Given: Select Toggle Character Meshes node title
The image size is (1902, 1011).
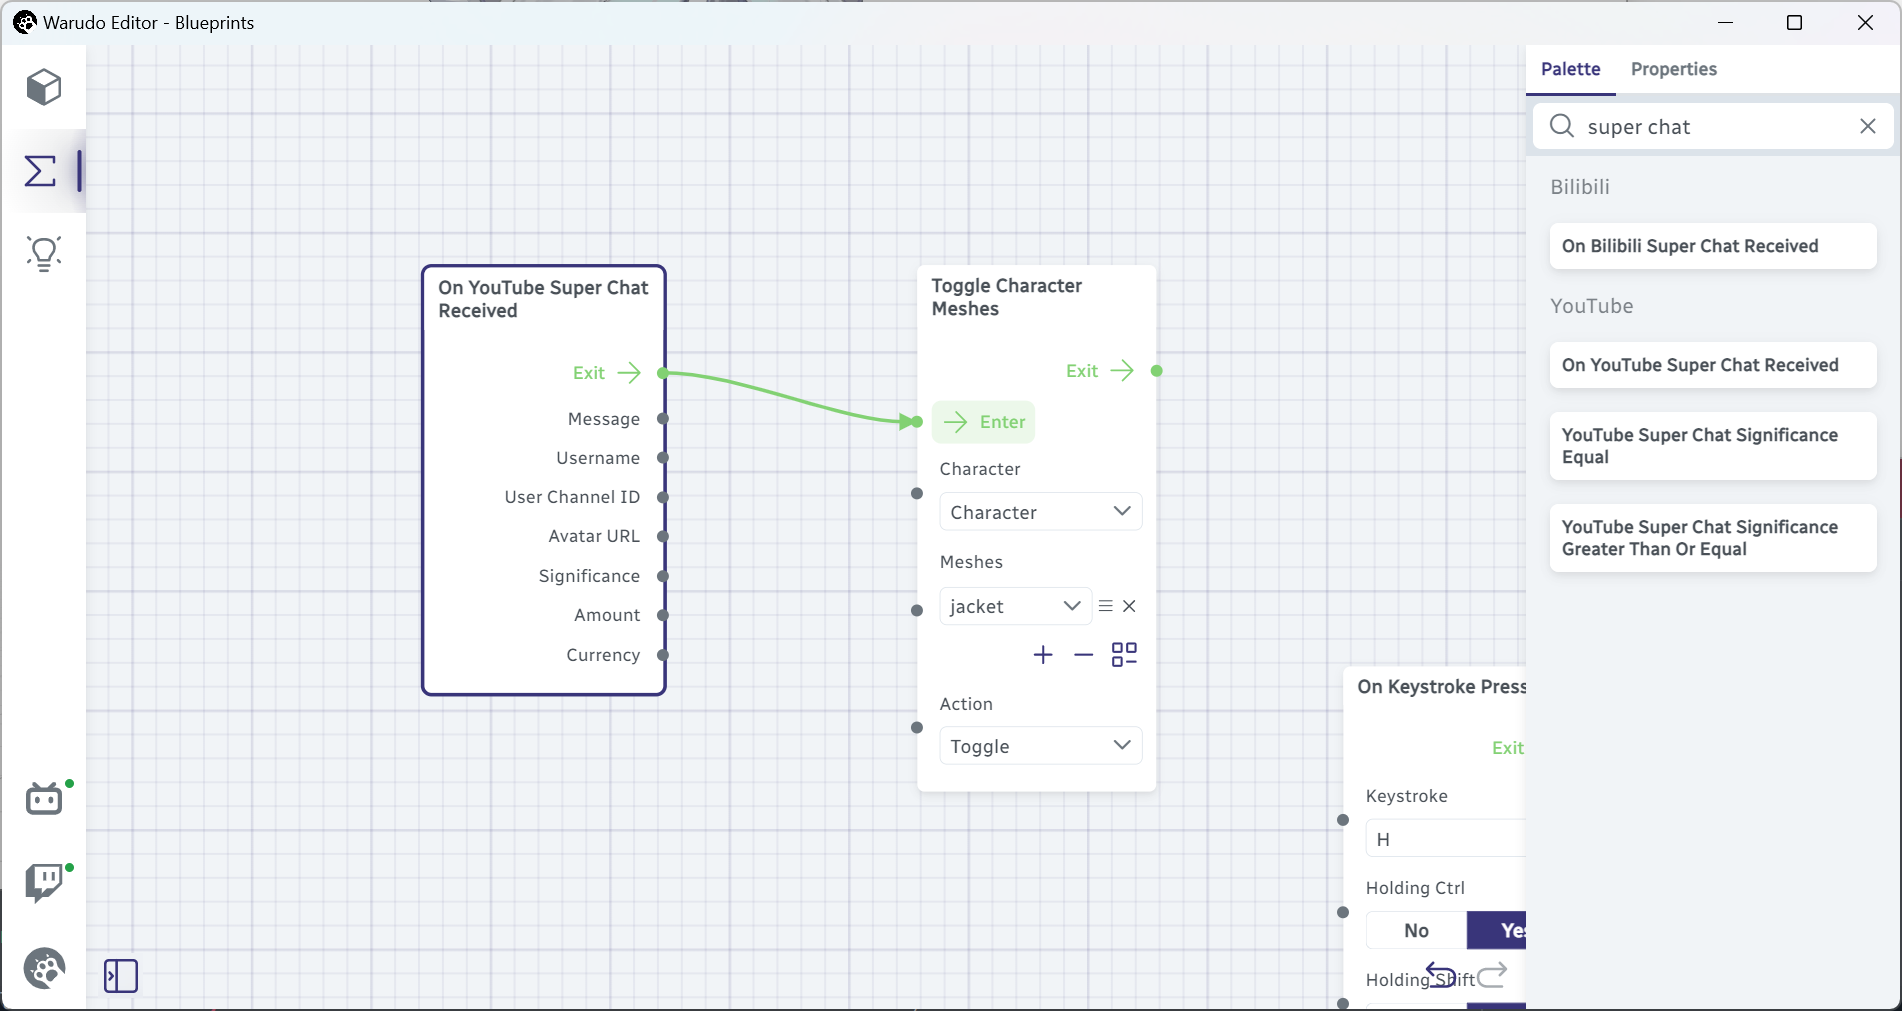Looking at the screenshot, I should [x=1006, y=297].
